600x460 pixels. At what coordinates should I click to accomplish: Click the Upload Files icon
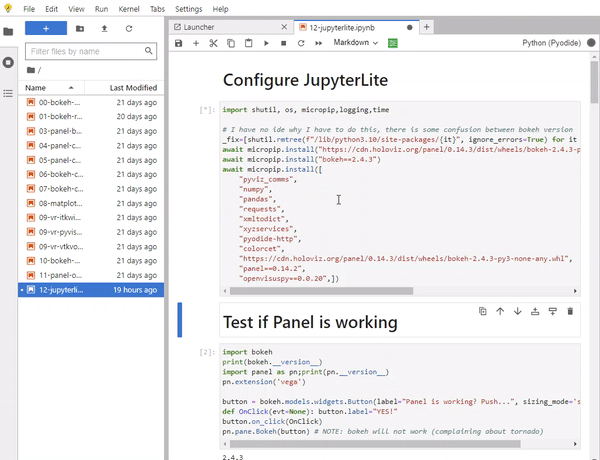[x=104, y=28]
